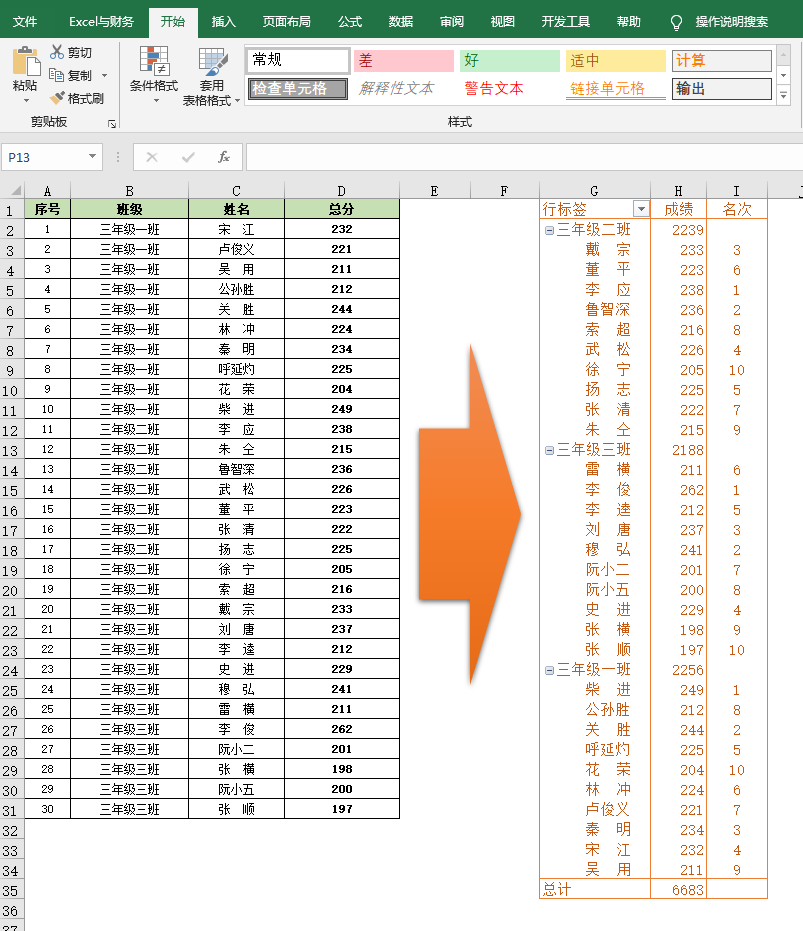
Task: Click the cancel X in formula bar
Action: 152,157
